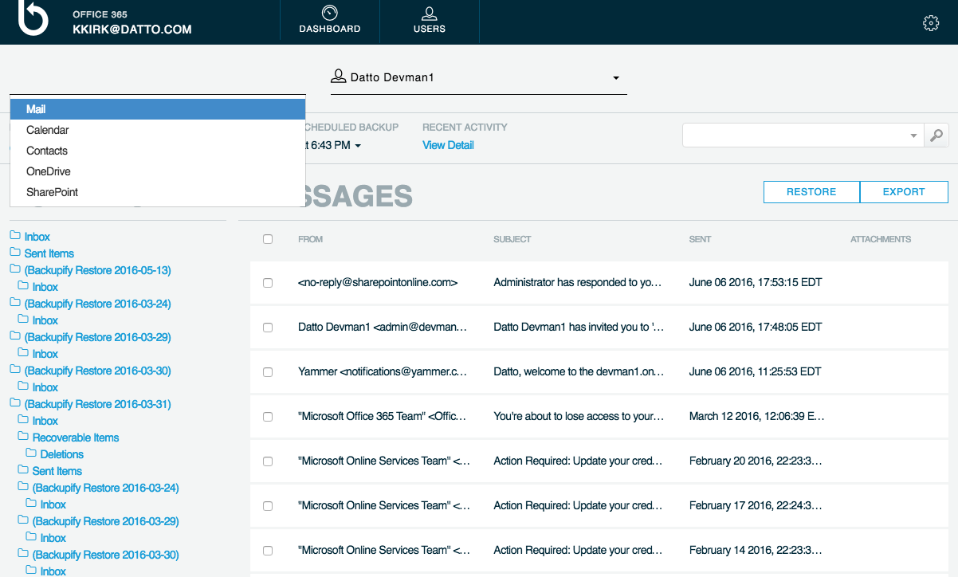Click sender 'Yammer <notifications@yammer.c…'
Viewport: 958px width, 577px height.
[x=382, y=372]
